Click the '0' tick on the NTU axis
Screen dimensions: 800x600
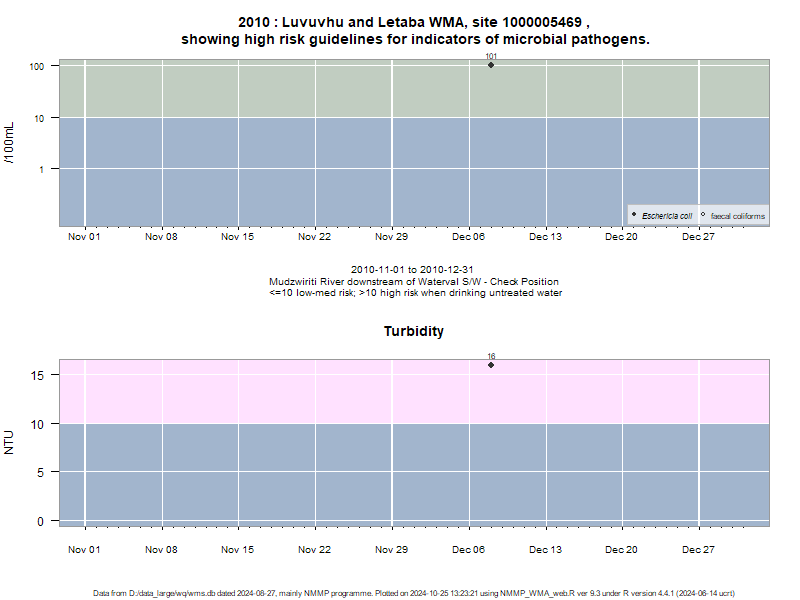(x=40, y=522)
